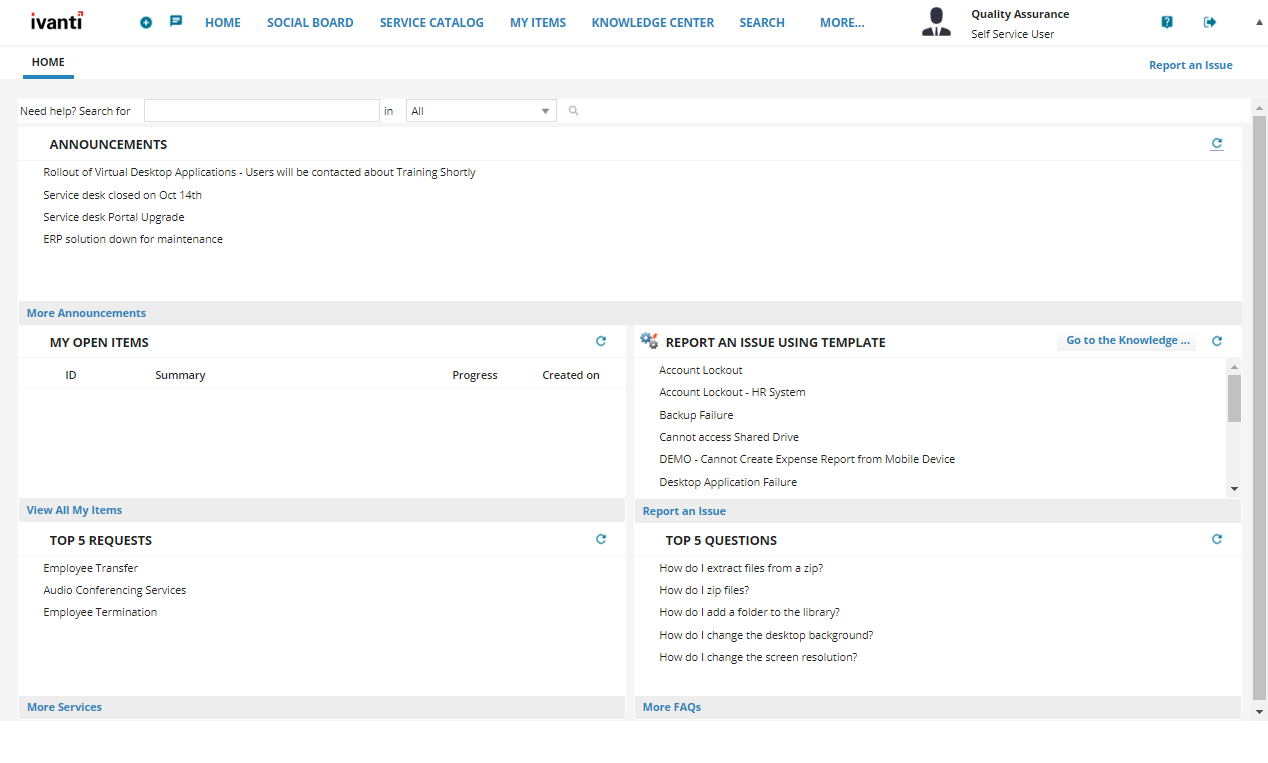
Task: Click the Report an Issue link
Action: click(1190, 64)
